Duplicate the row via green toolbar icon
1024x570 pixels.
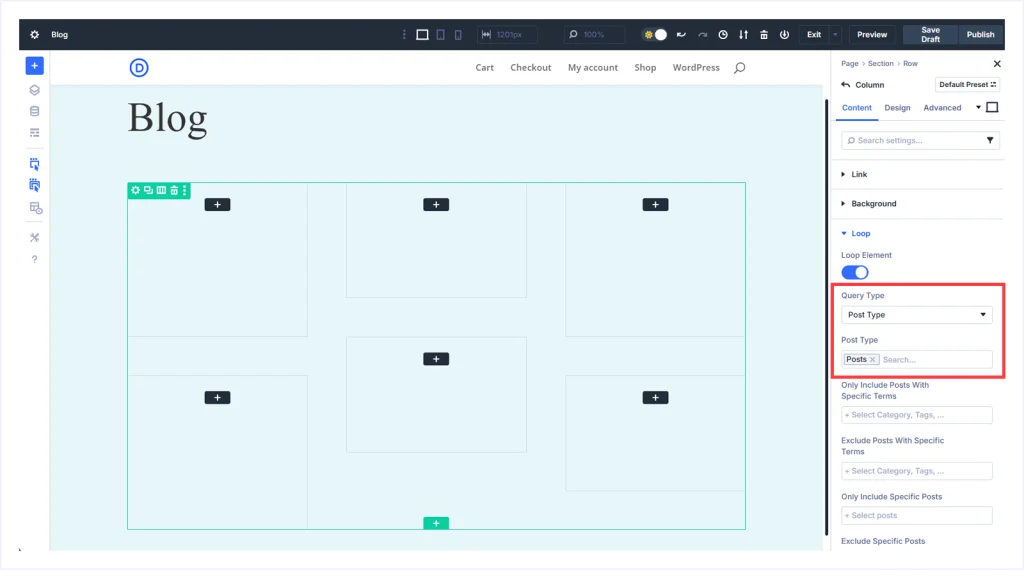(x=148, y=190)
